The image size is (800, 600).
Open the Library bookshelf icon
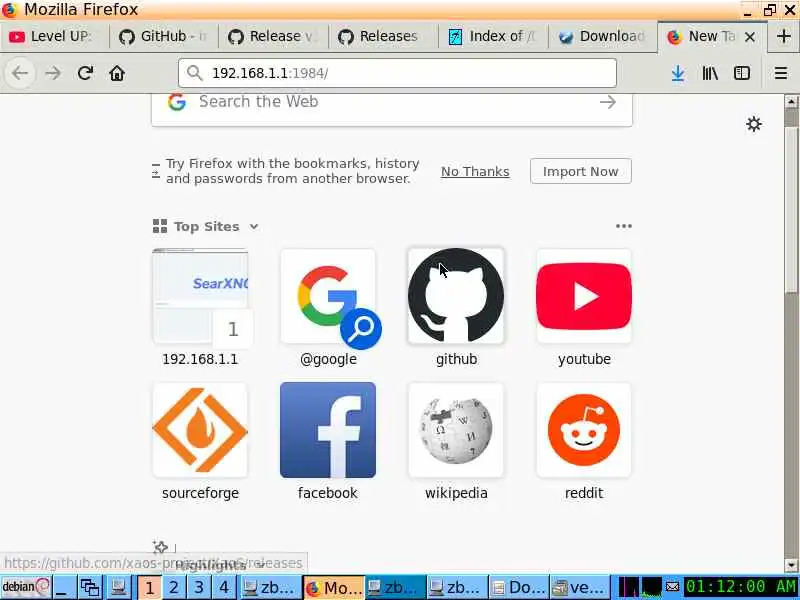[710, 73]
